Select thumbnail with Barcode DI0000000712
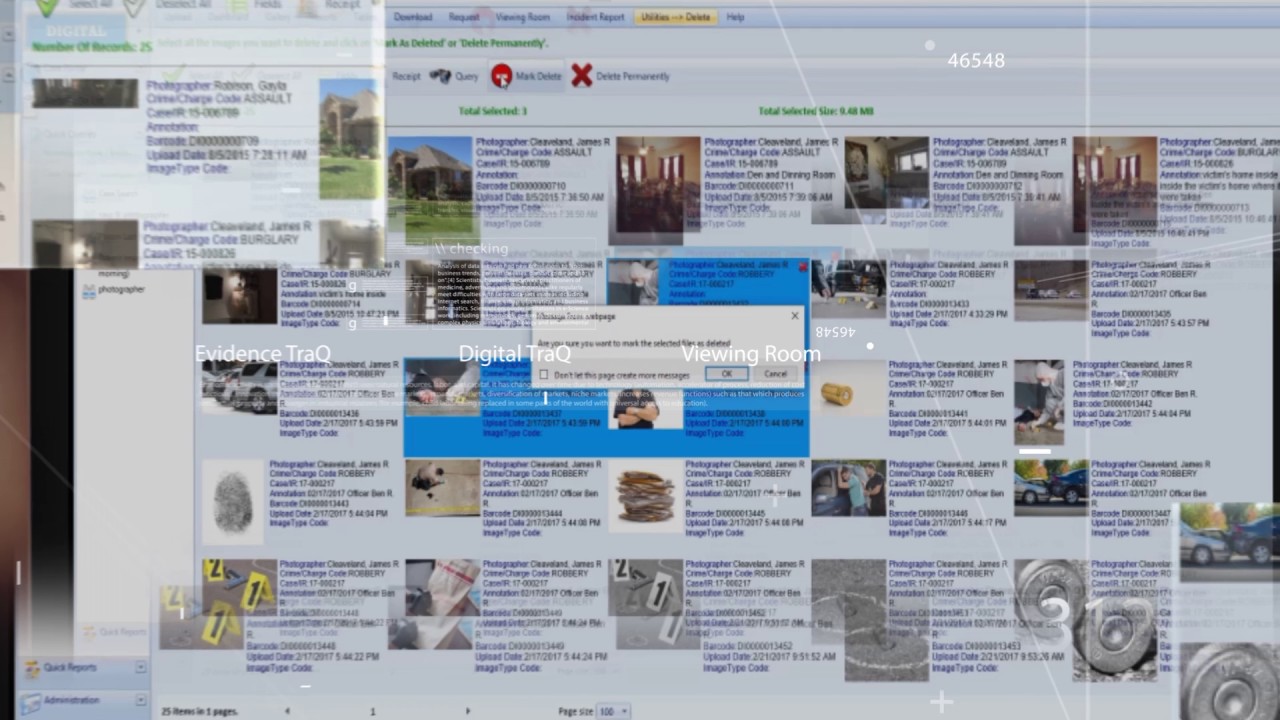Screen dimensions: 1280x720 pos(886,172)
